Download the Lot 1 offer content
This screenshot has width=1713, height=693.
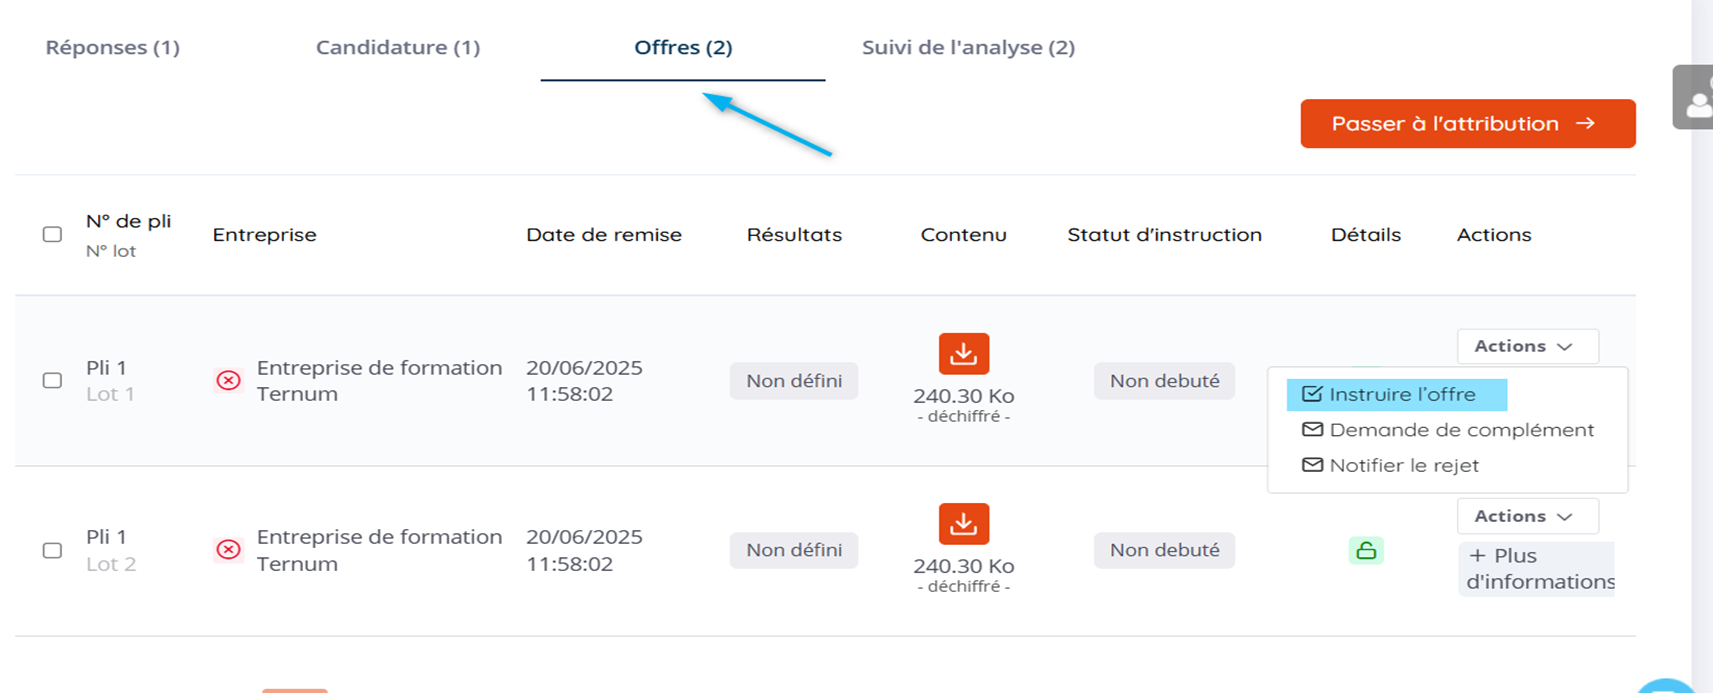[963, 354]
